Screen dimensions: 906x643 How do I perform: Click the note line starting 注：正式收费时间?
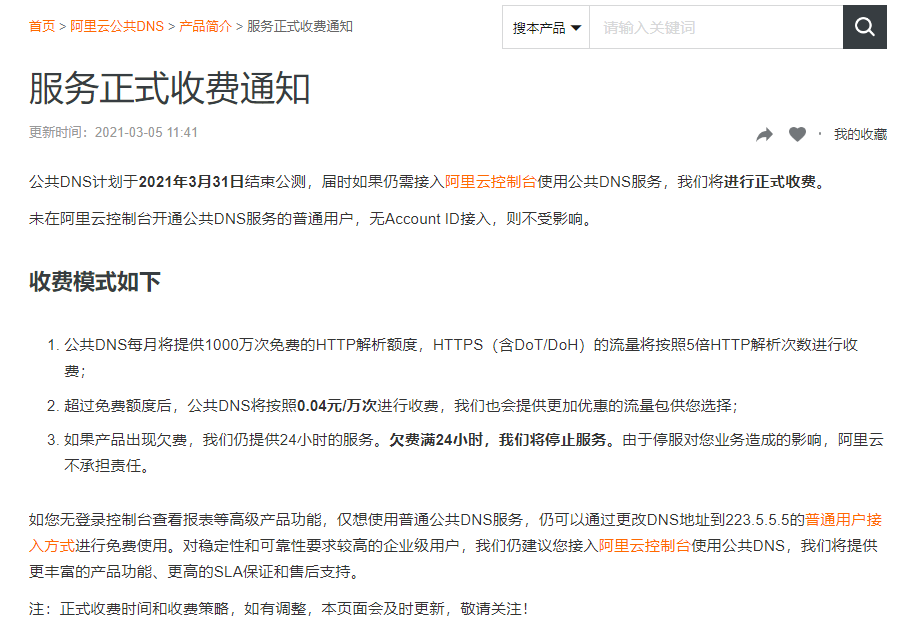click(279, 609)
